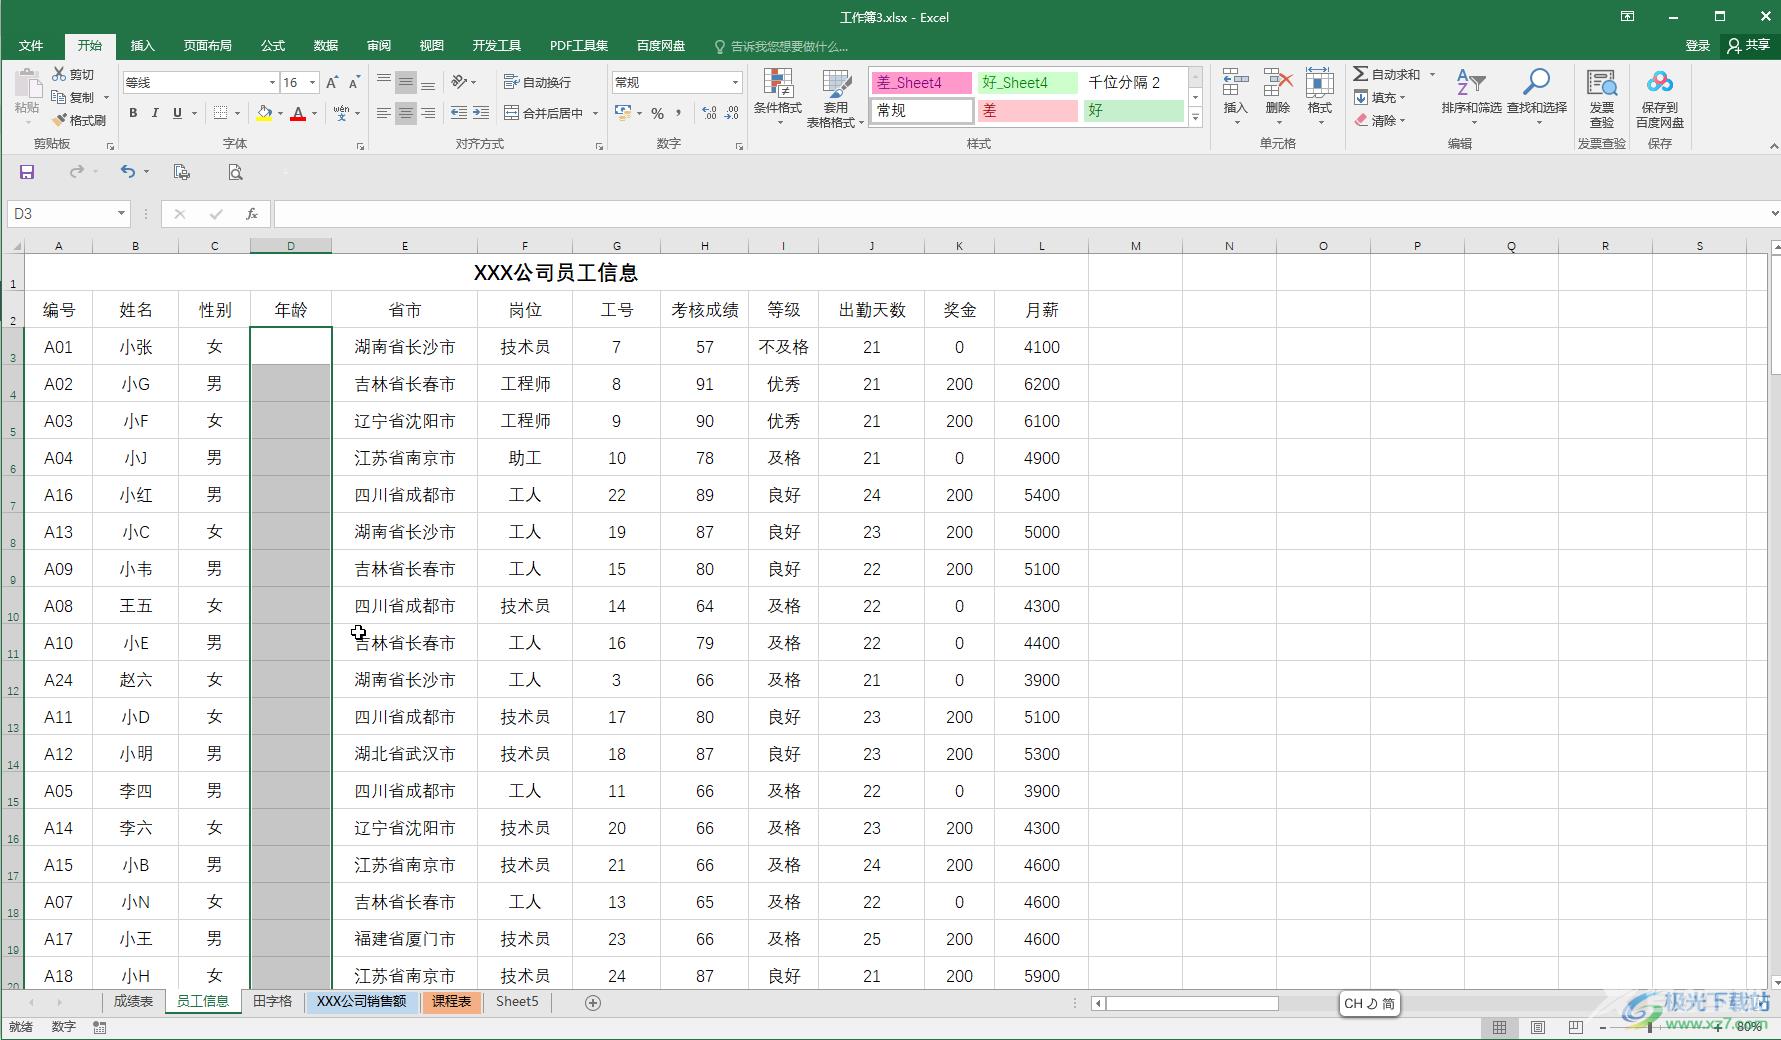1781x1040 pixels.
Task: Open the Formulas (公式) tab
Action: [x=273, y=46]
